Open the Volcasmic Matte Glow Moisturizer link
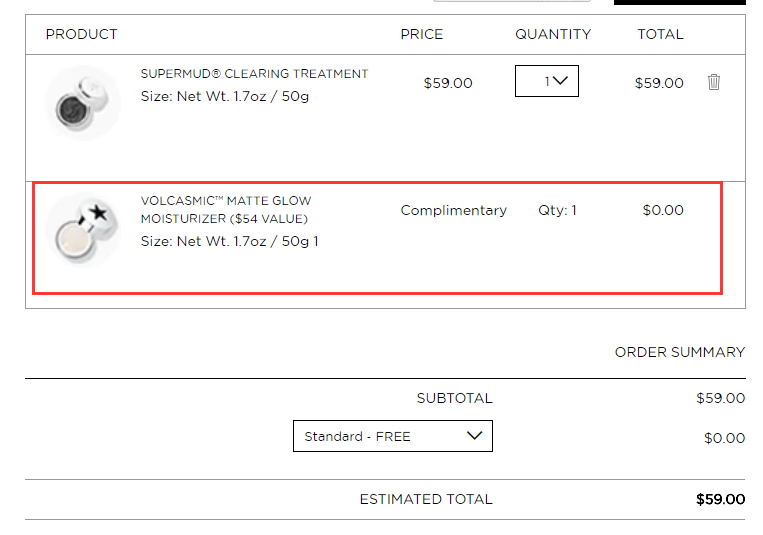 (x=226, y=210)
